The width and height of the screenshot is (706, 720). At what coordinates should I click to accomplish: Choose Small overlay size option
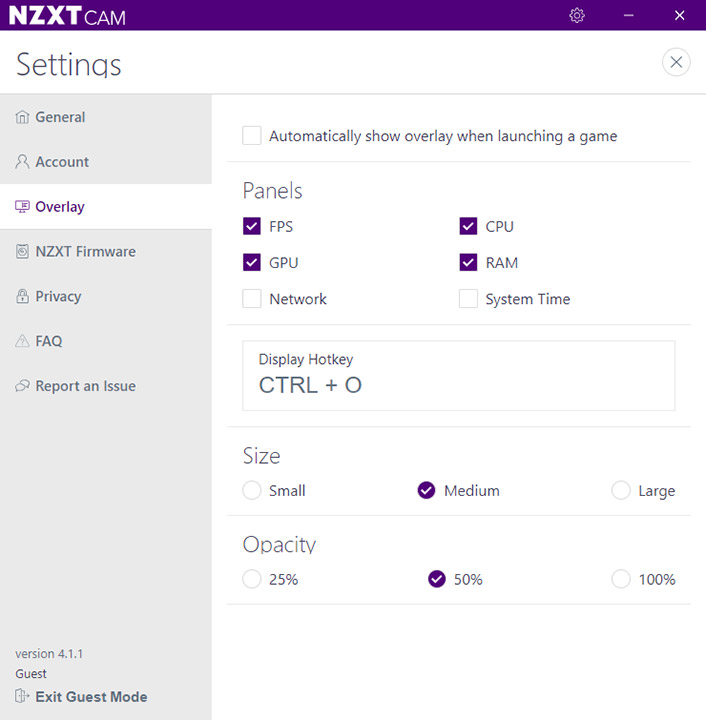click(x=252, y=491)
